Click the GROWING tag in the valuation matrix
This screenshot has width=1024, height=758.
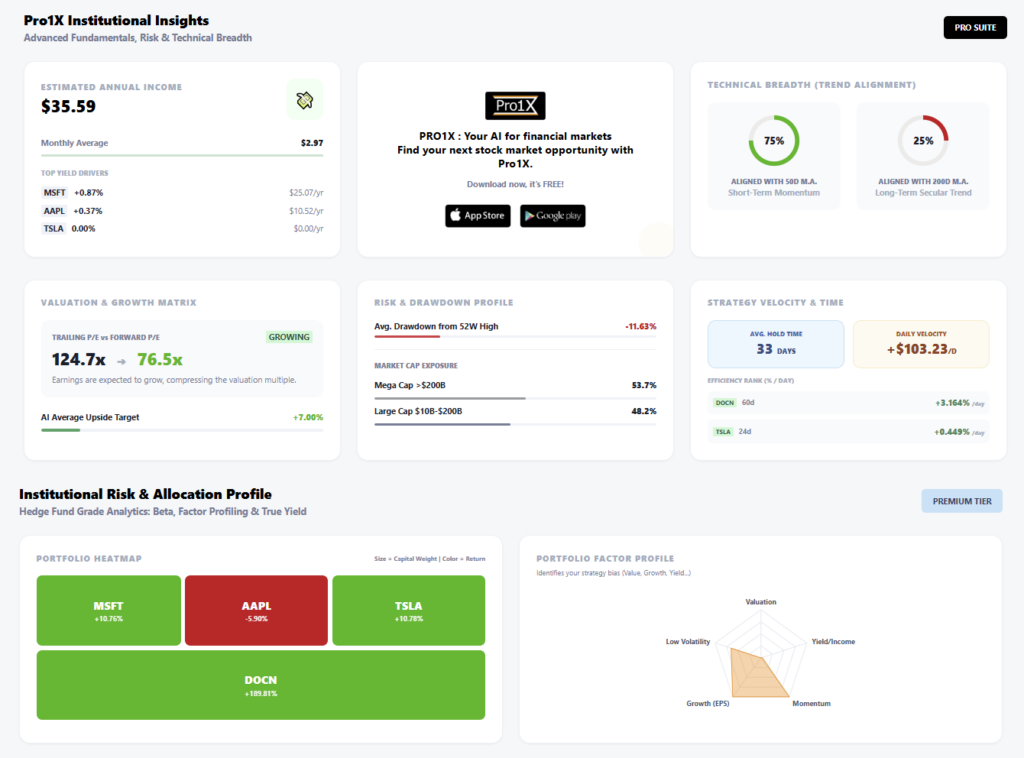click(x=289, y=337)
